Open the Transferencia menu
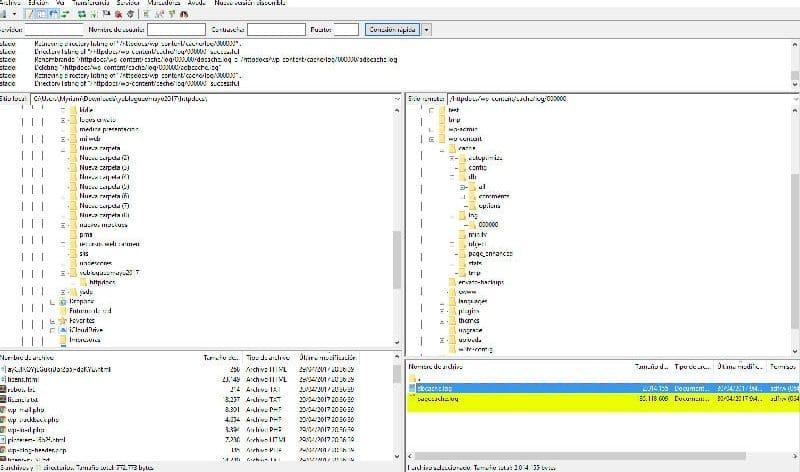This screenshot has height=472, width=800. [x=91, y=3]
